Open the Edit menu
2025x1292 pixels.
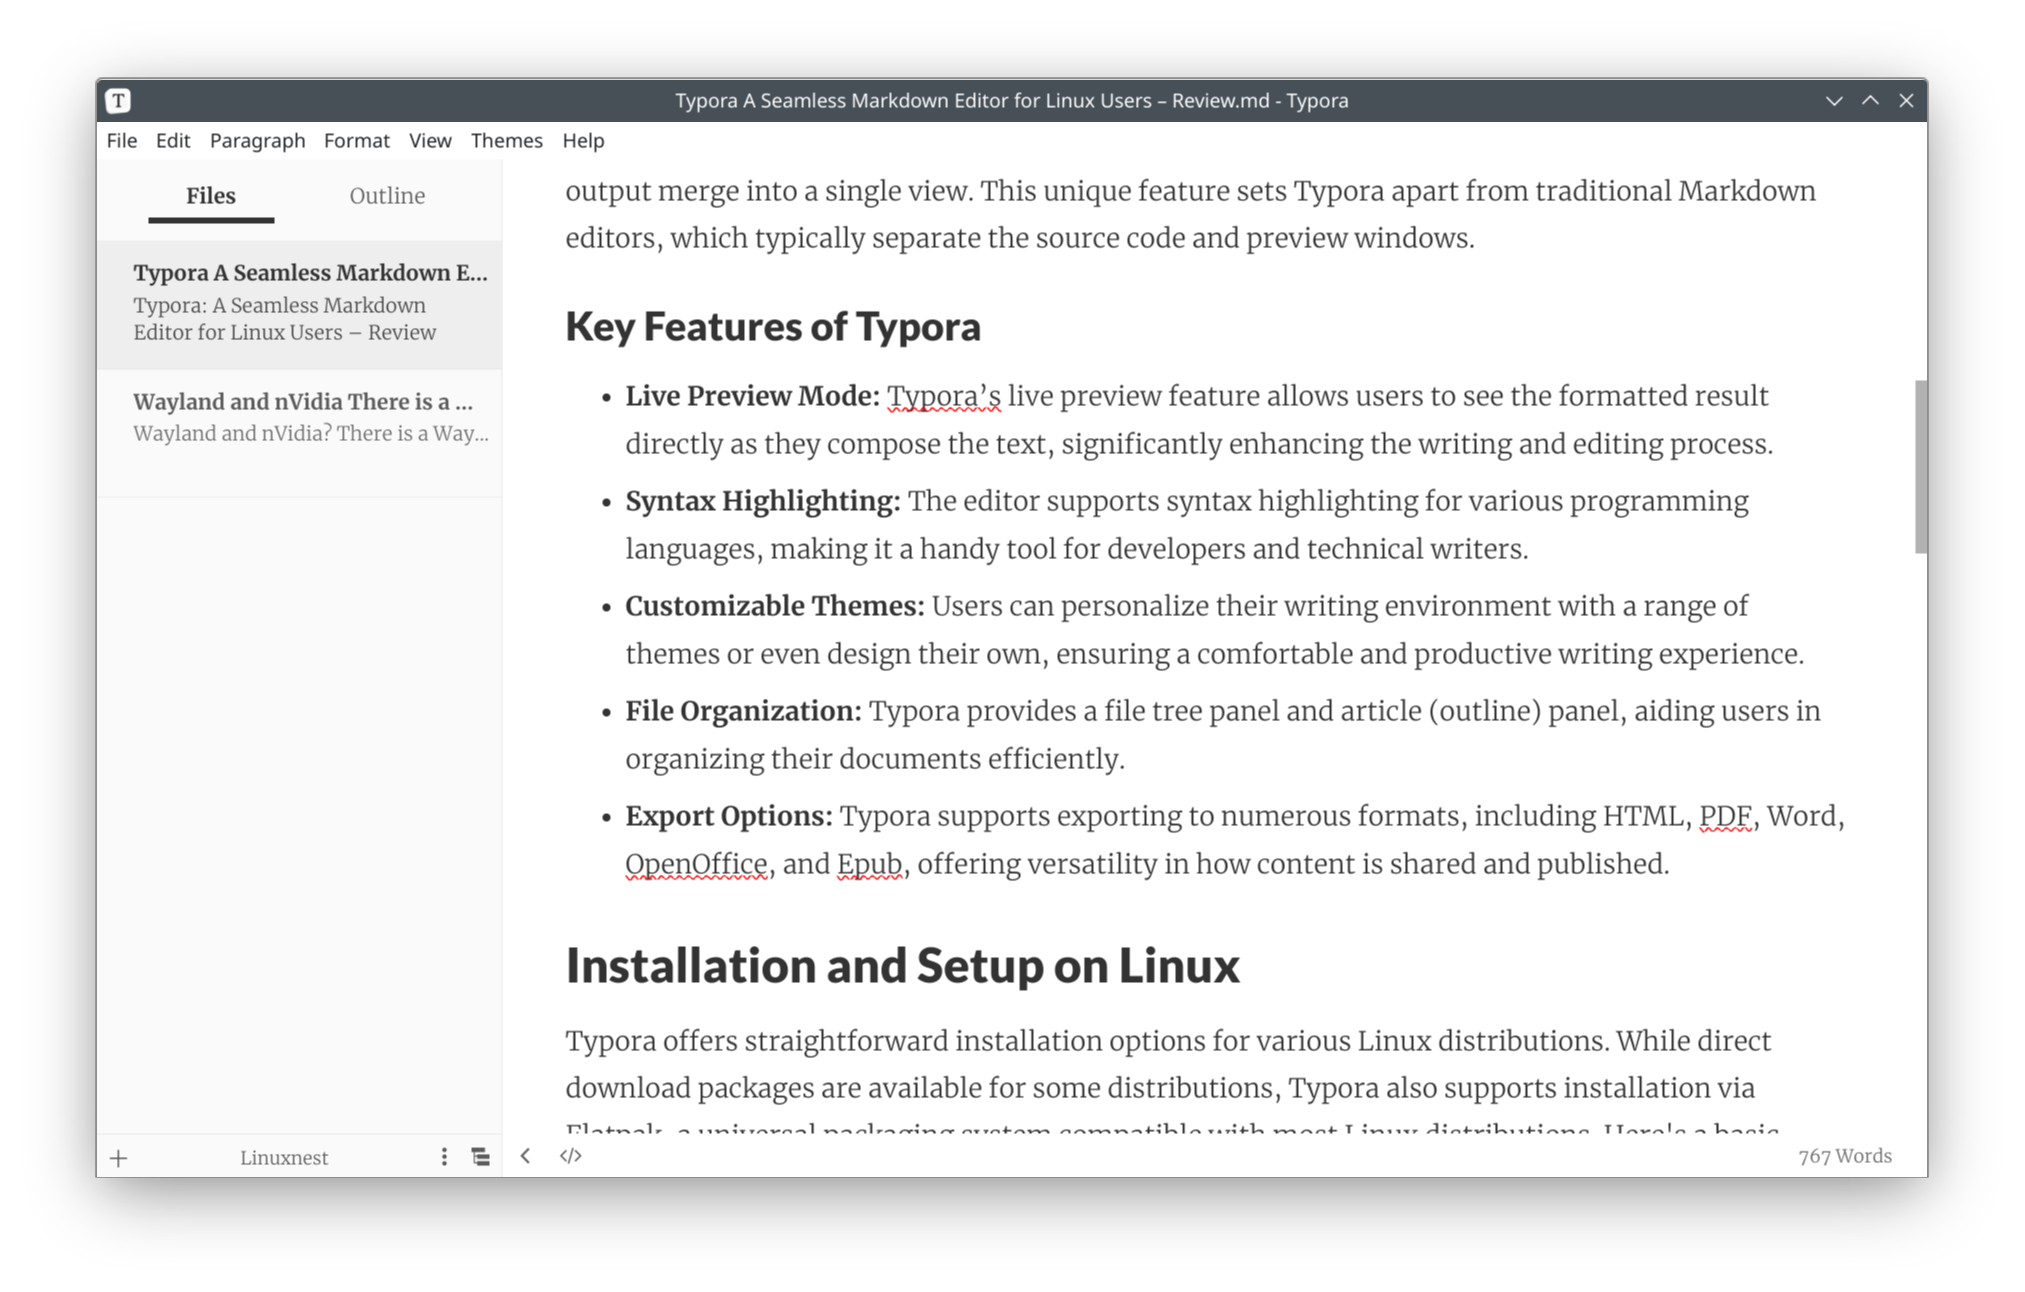pyautogui.click(x=172, y=140)
